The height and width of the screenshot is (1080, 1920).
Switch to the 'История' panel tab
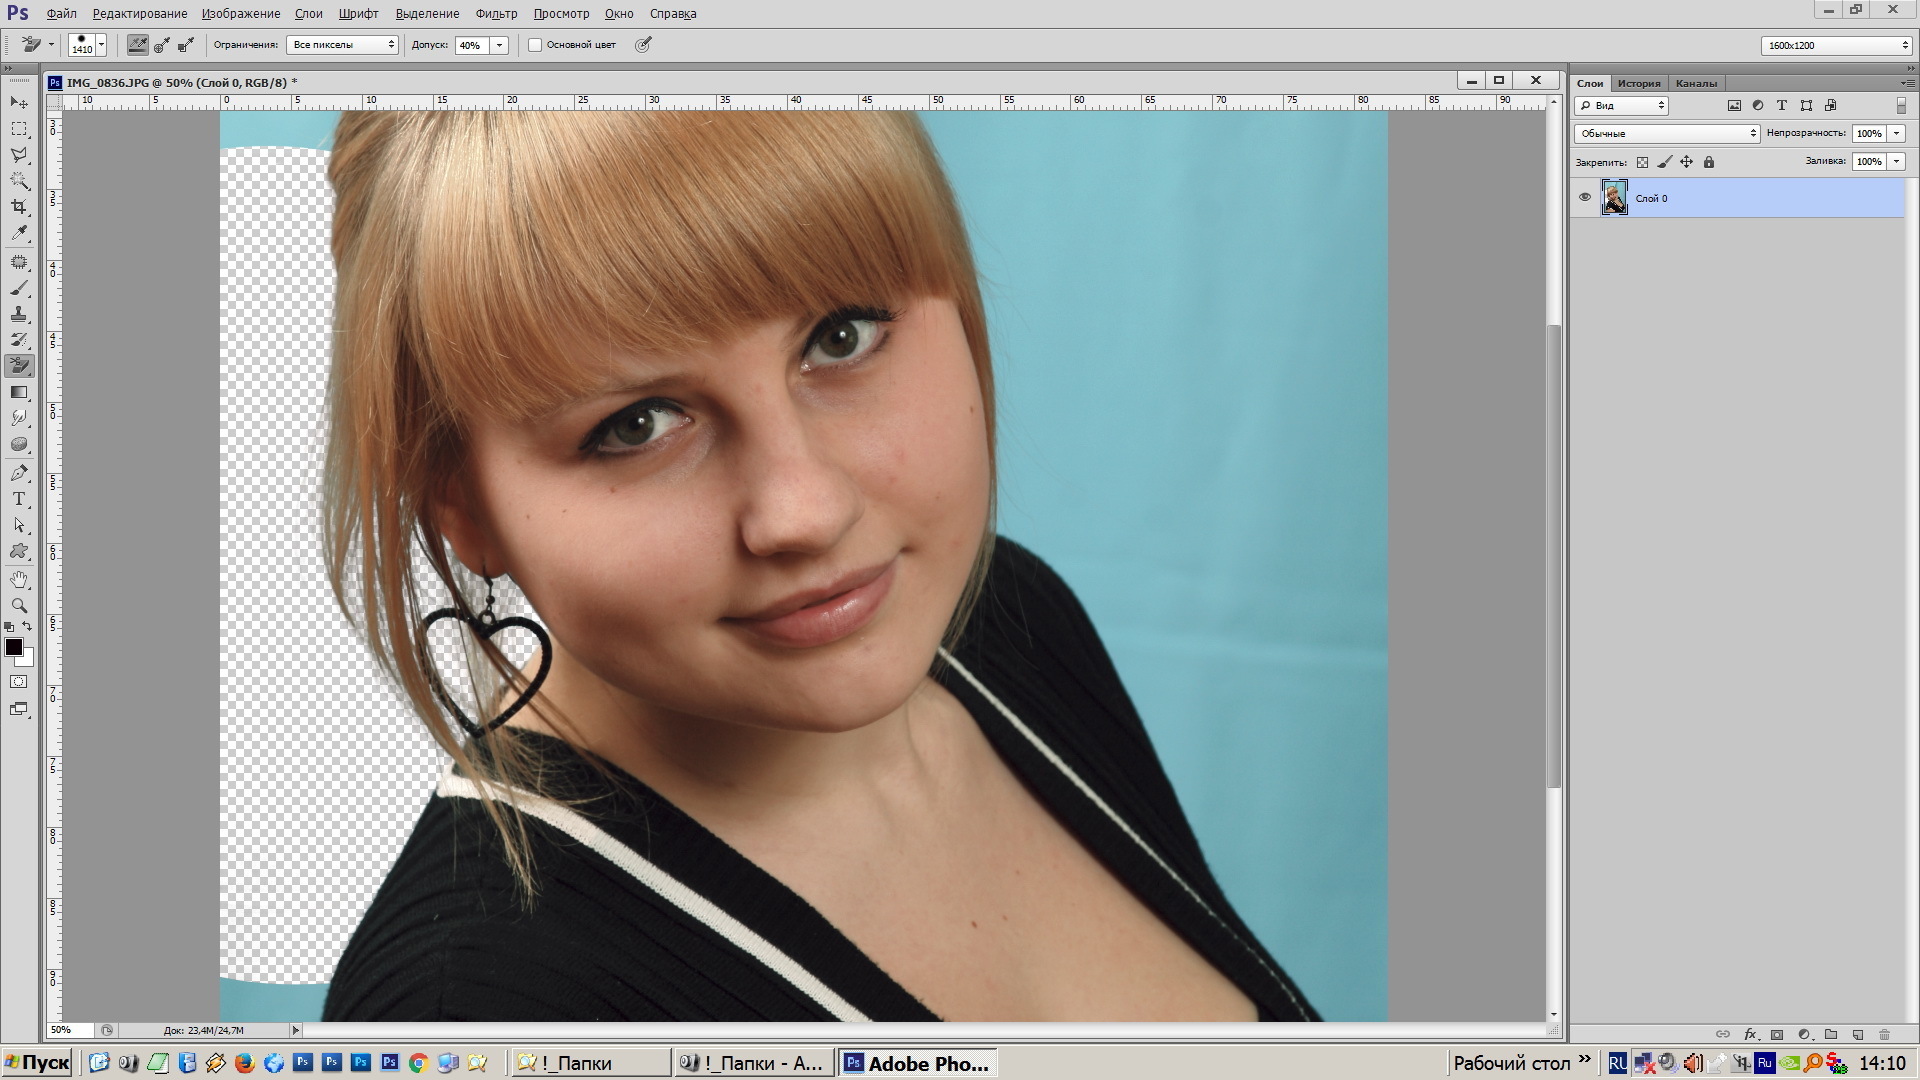(x=1638, y=83)
